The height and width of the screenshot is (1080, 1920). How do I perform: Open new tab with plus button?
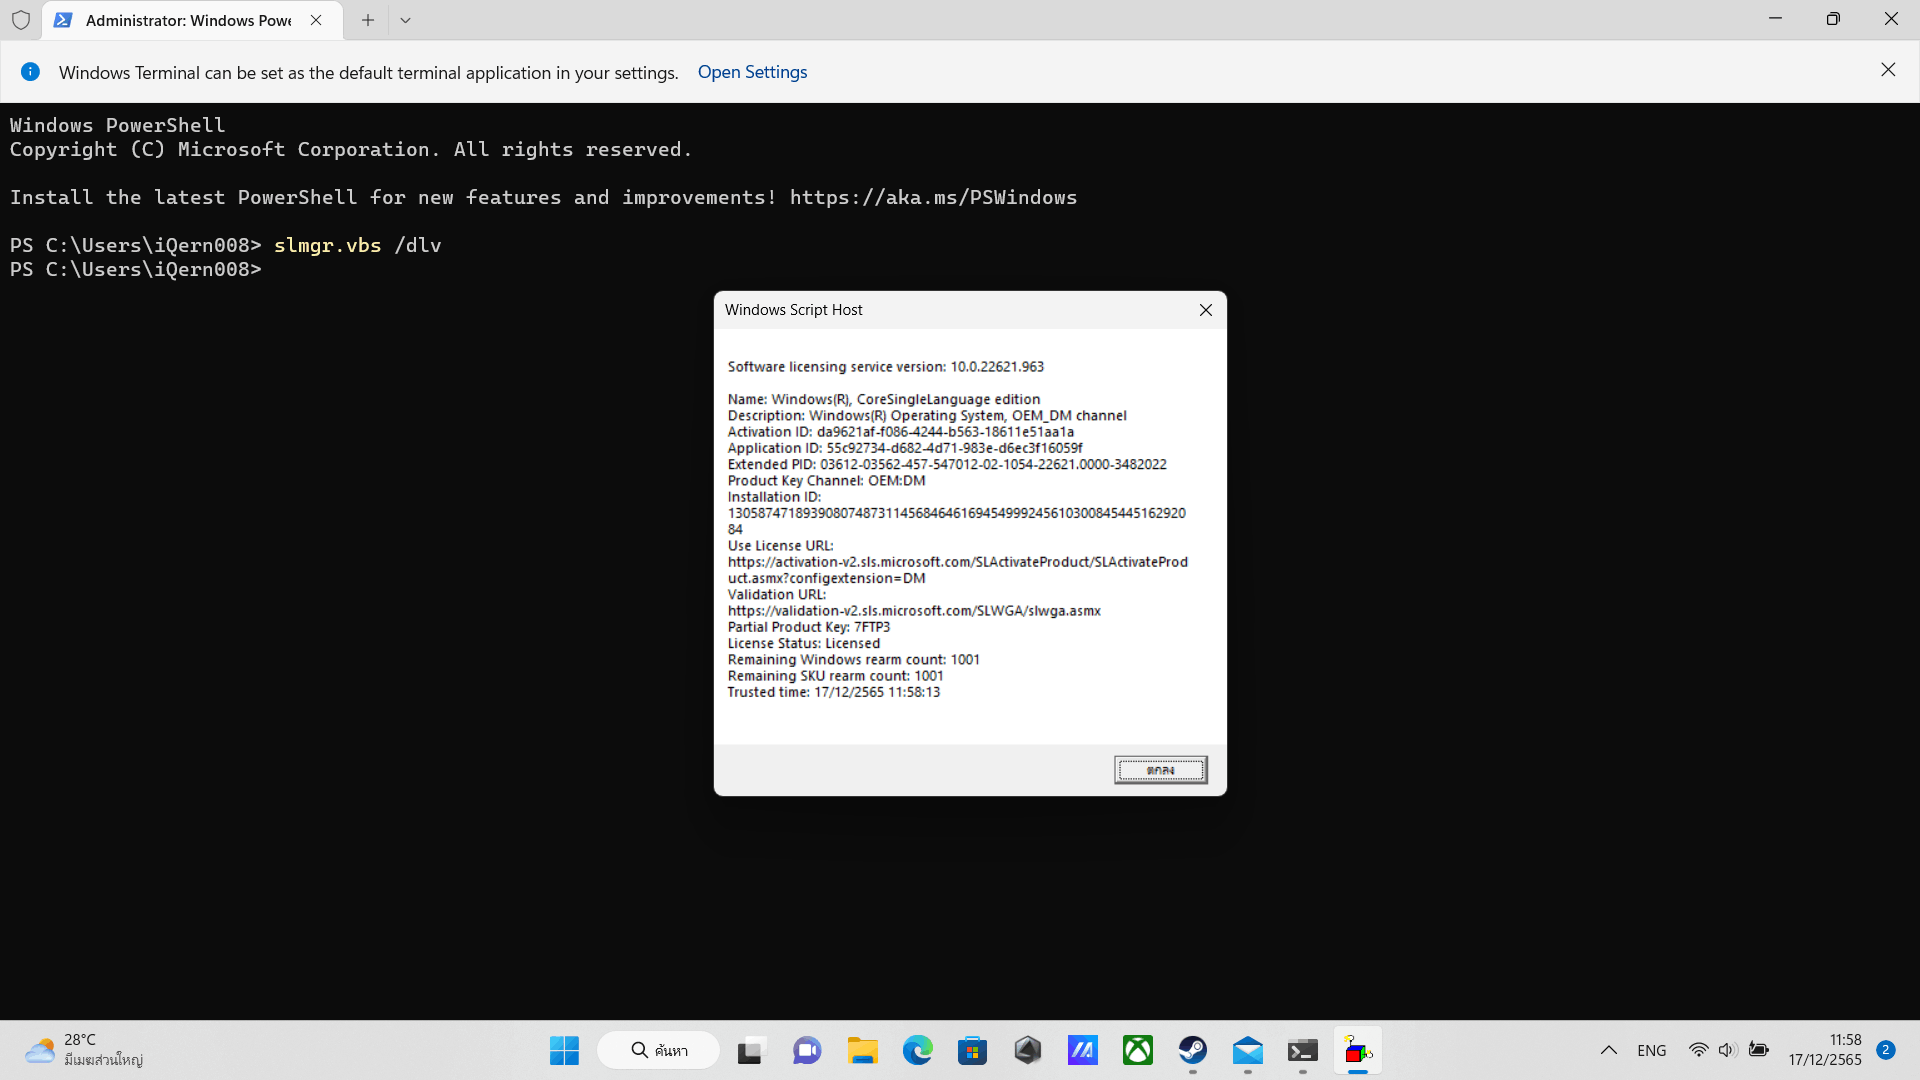[368, 20]
